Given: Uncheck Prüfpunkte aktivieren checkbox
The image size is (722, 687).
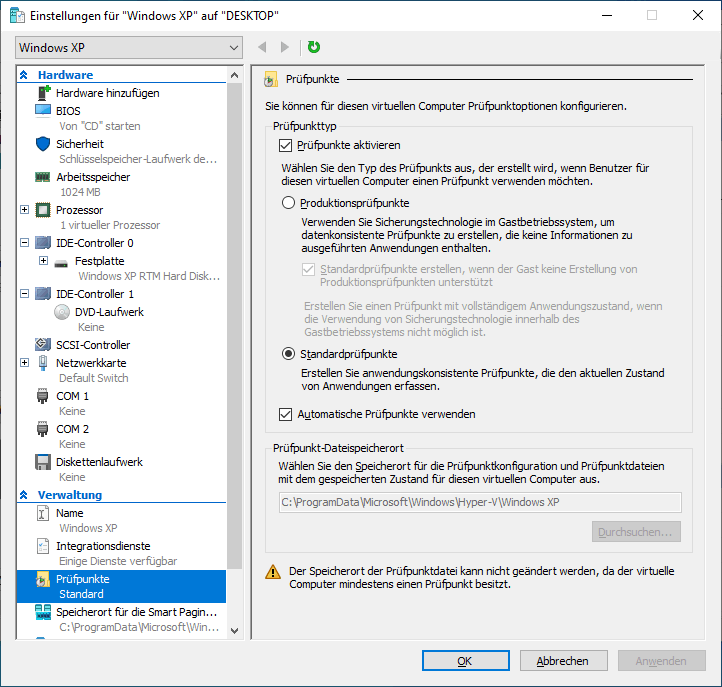Looking at the screenshot, I should click(285, 146).
